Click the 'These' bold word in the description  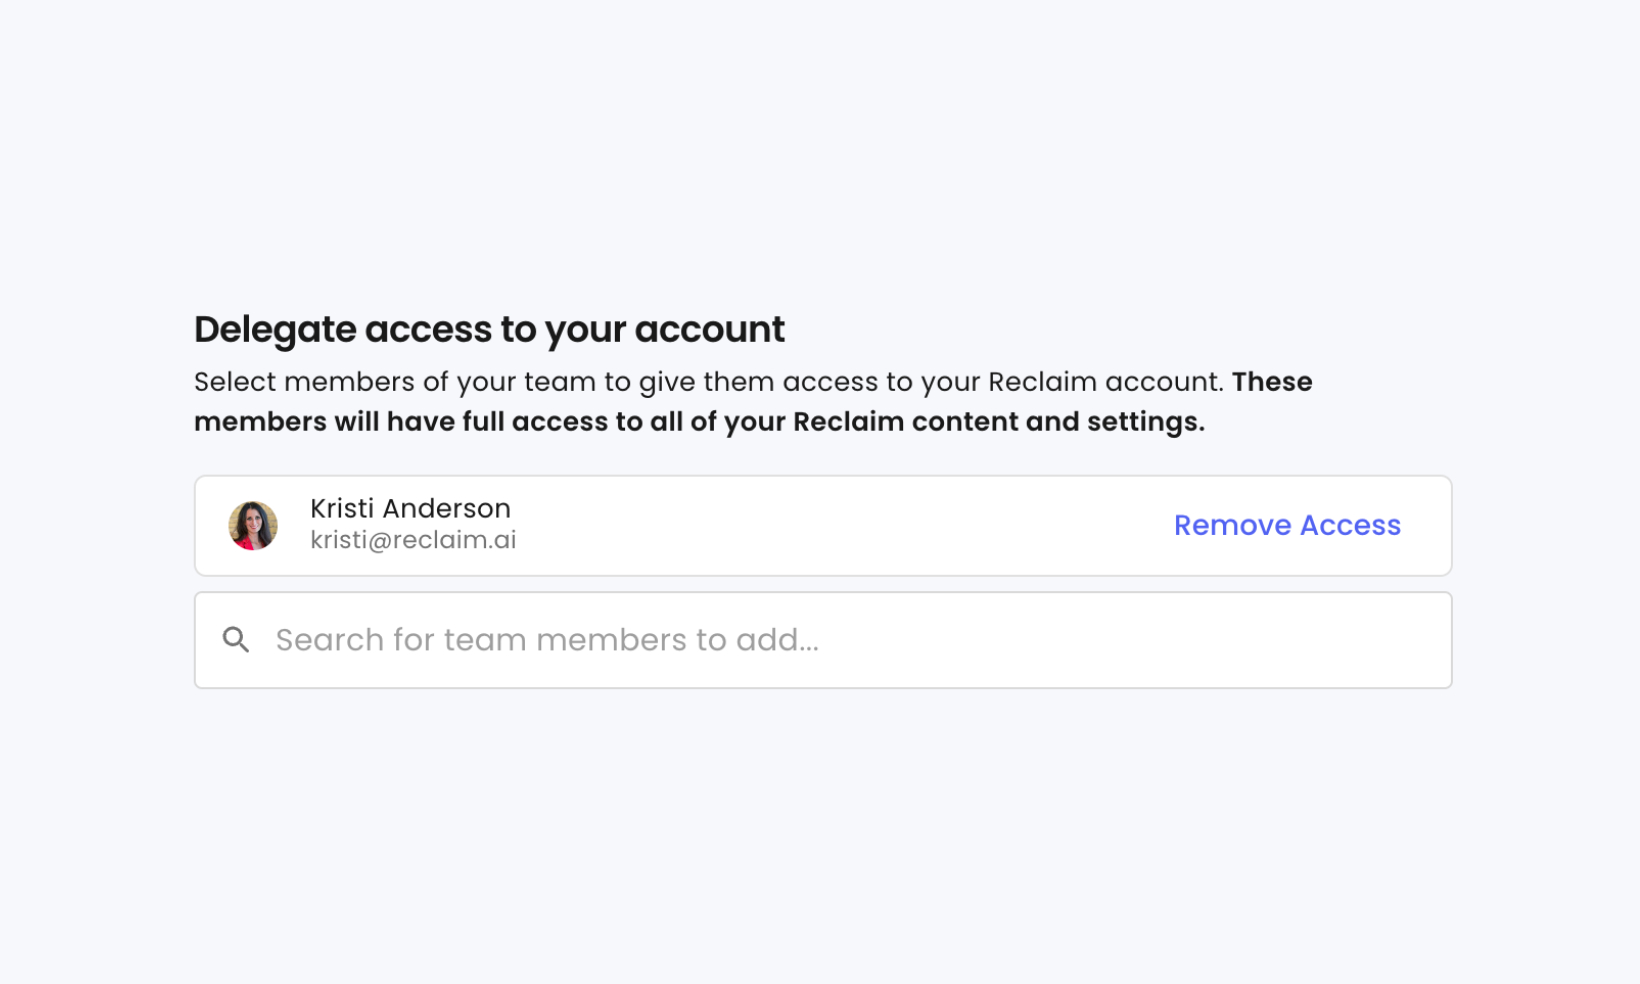click(1272, 382)
